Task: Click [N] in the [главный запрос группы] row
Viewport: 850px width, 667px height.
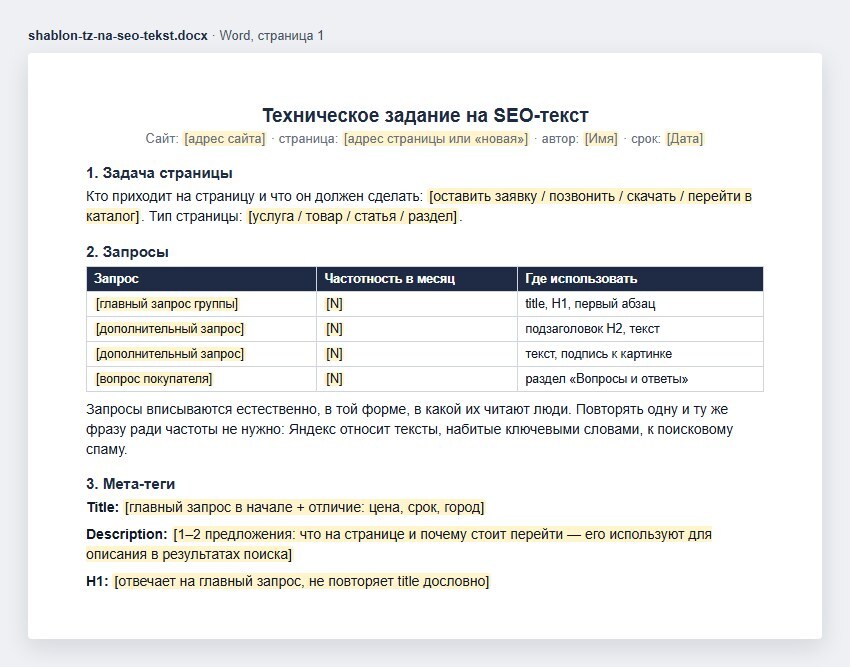Action: (x=334, y=304)
